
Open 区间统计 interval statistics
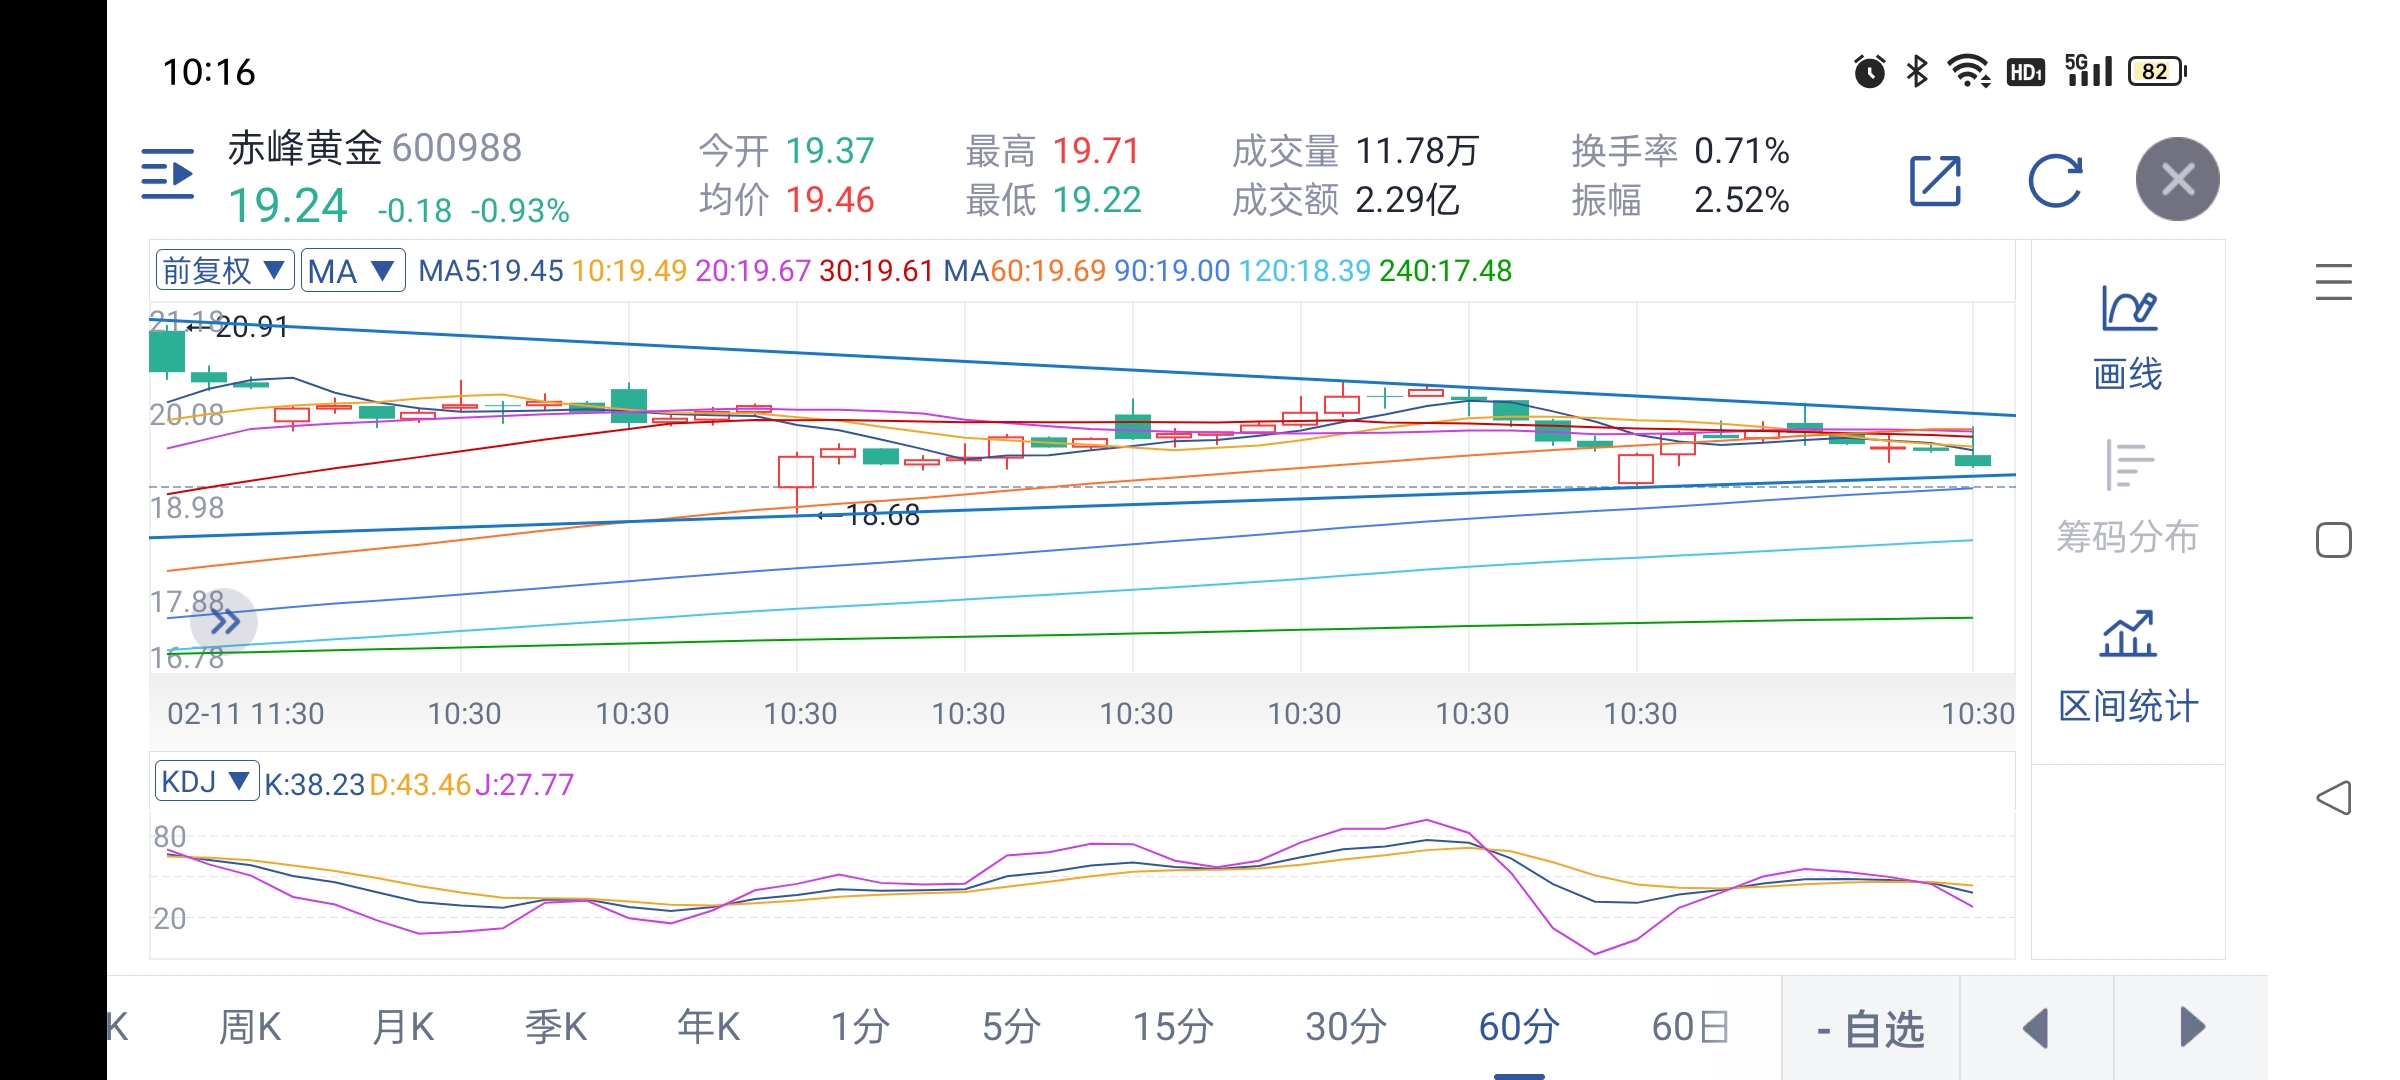pyautogui.click(x=2128, y=667)
